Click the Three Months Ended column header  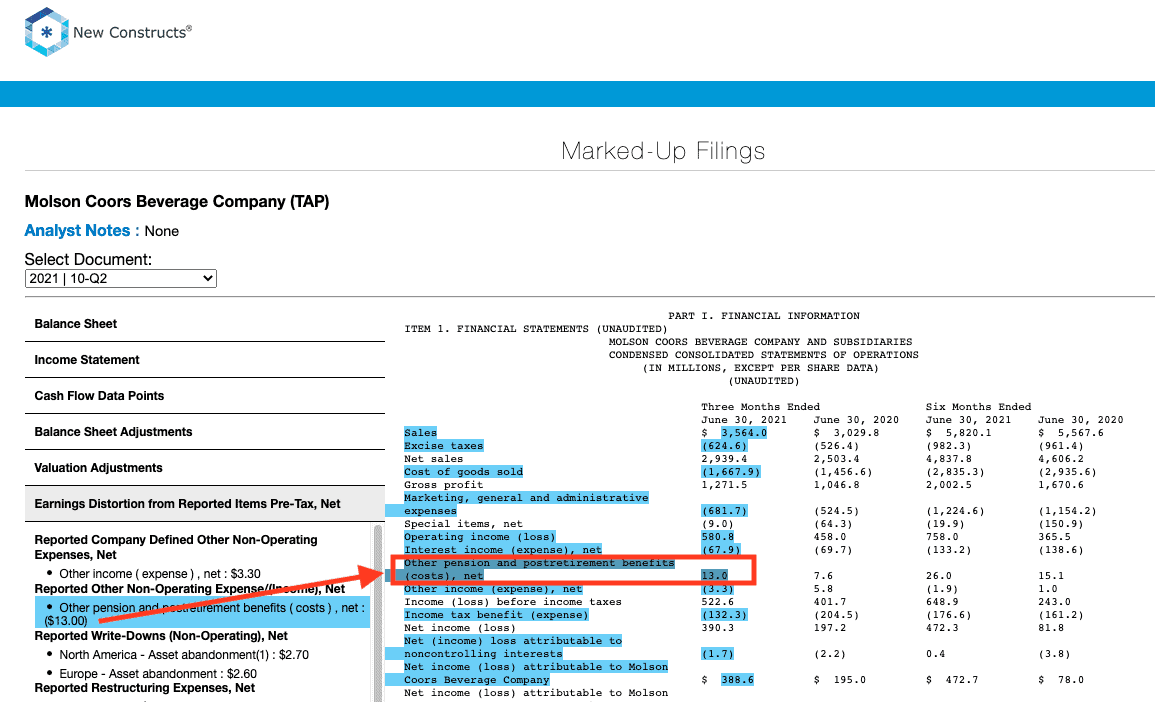(x=761, y=407)
